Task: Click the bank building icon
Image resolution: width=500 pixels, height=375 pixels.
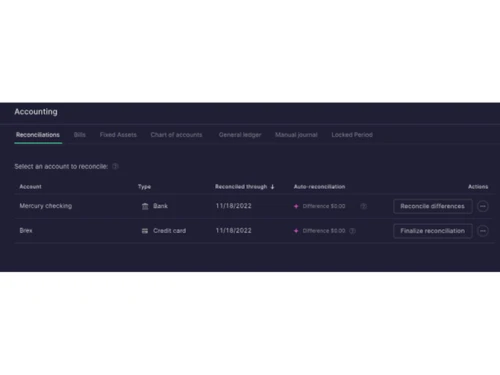Action: (x=145, y=206)
